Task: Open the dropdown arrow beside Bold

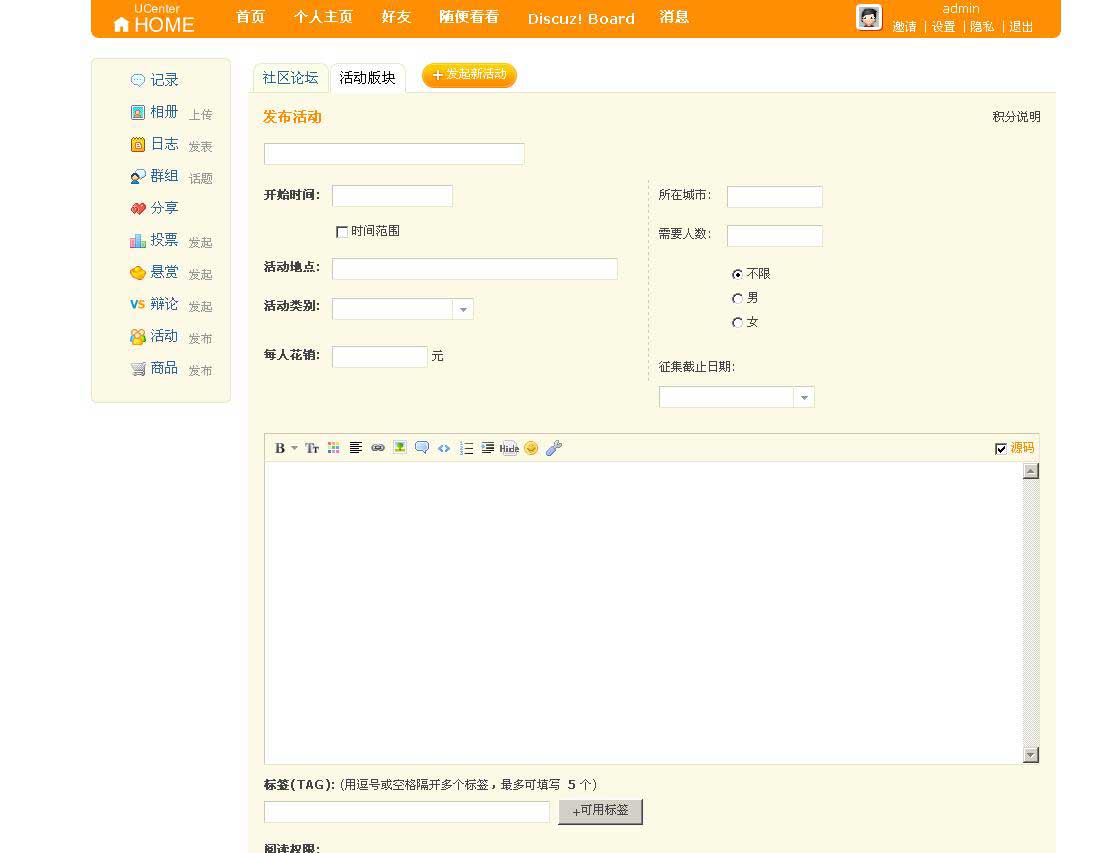Action: tap(294, 448)
